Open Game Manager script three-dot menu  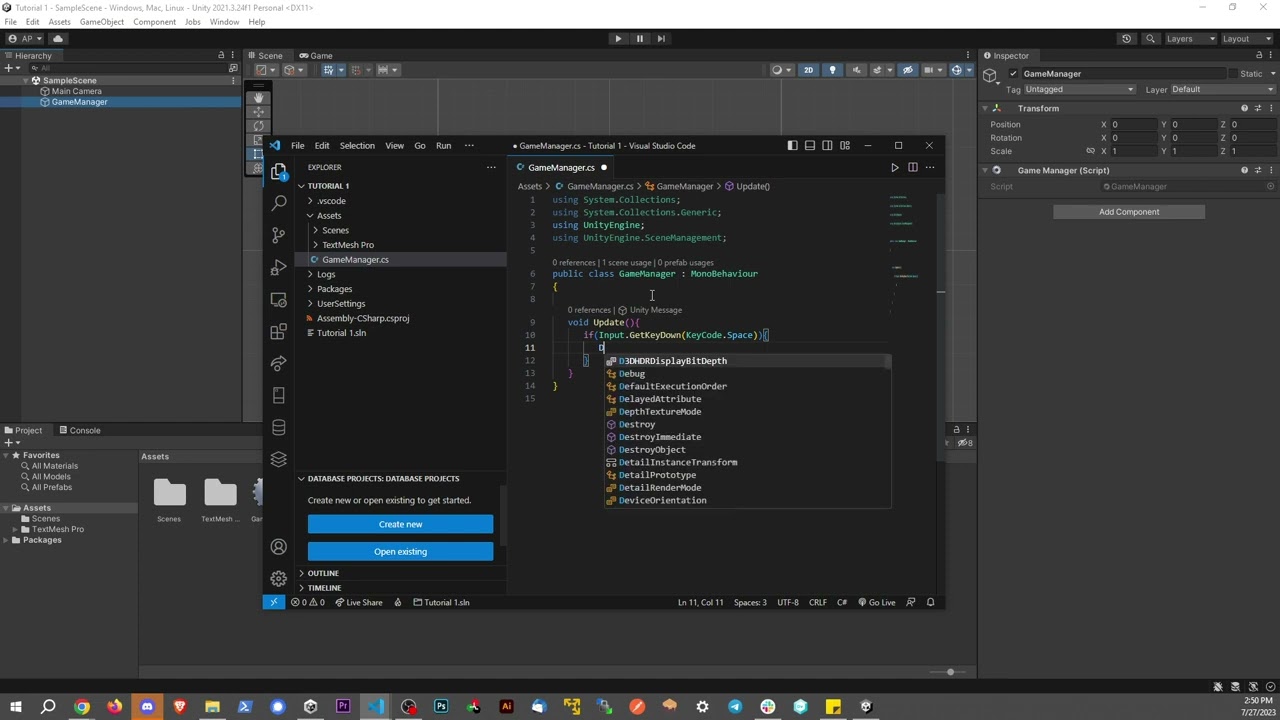(x=1271, y=170)
